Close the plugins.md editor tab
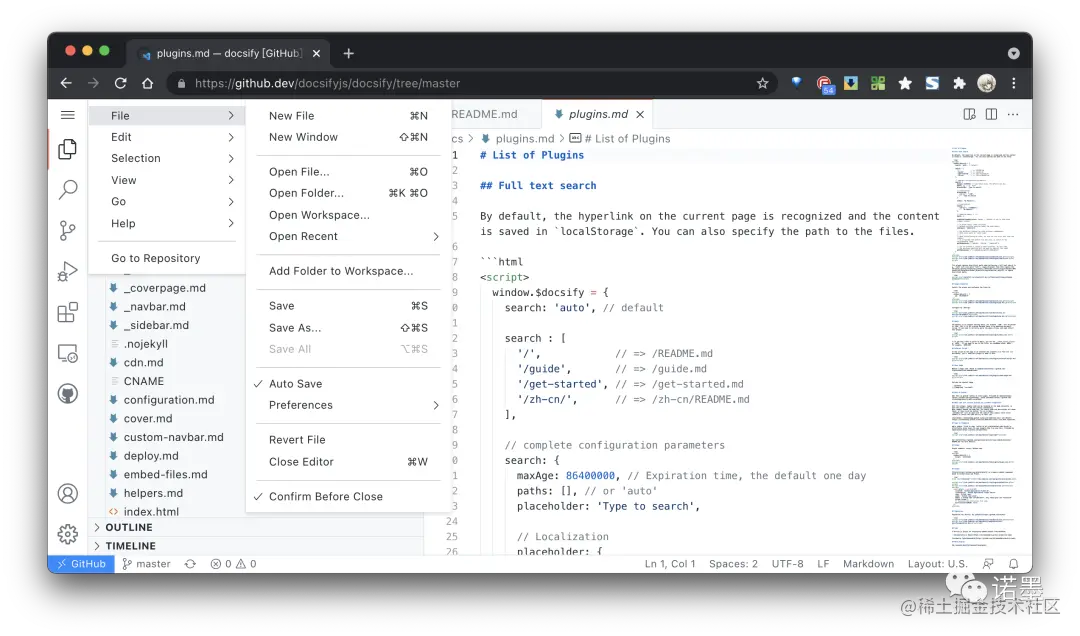The width and height of the screenshot is (1080, 636). pos(641,114)
